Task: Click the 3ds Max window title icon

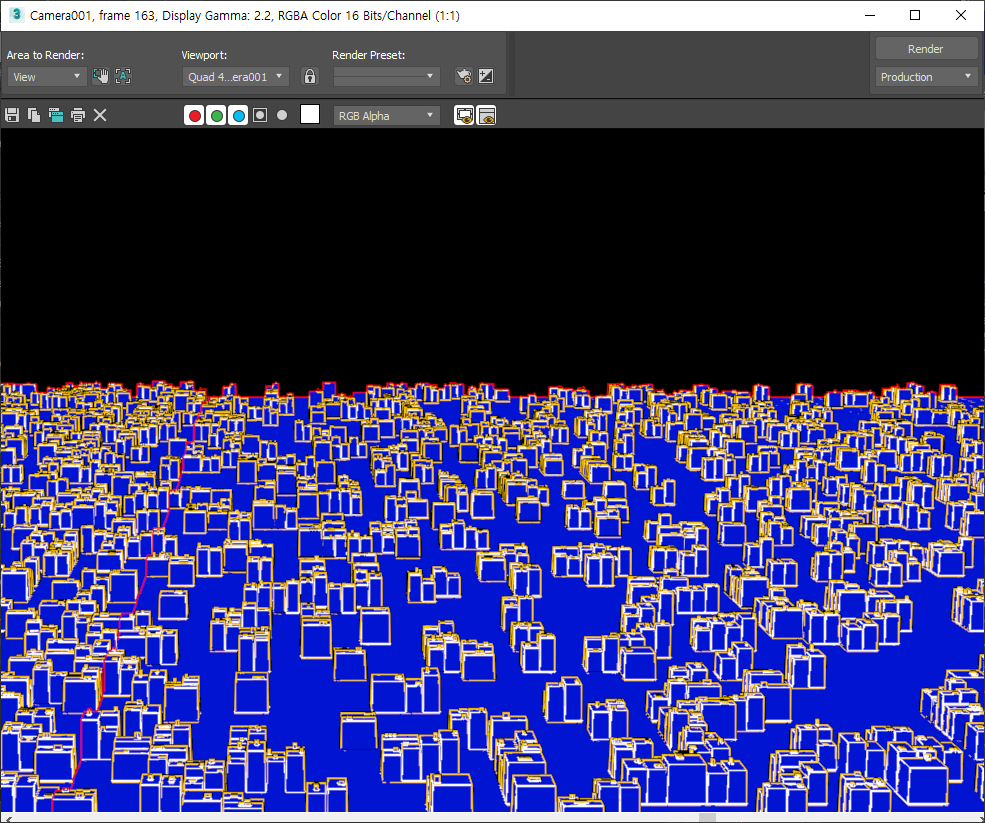Action: pos(16,14)
